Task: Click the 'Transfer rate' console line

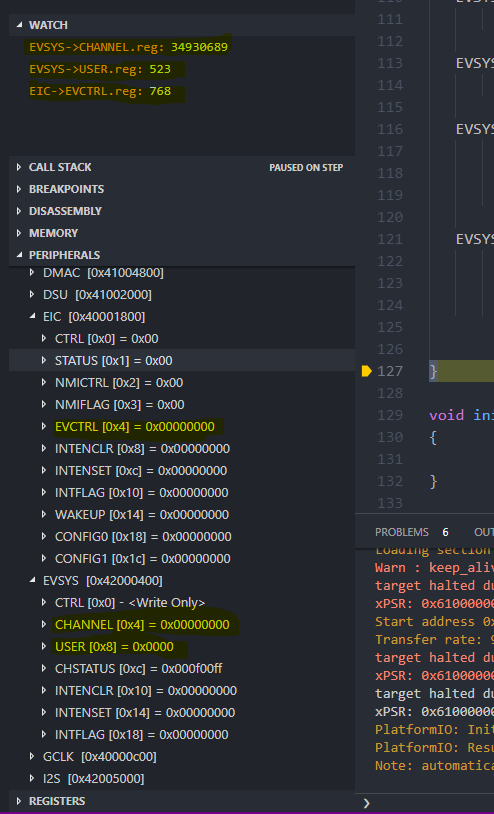Action: [434, 639]
